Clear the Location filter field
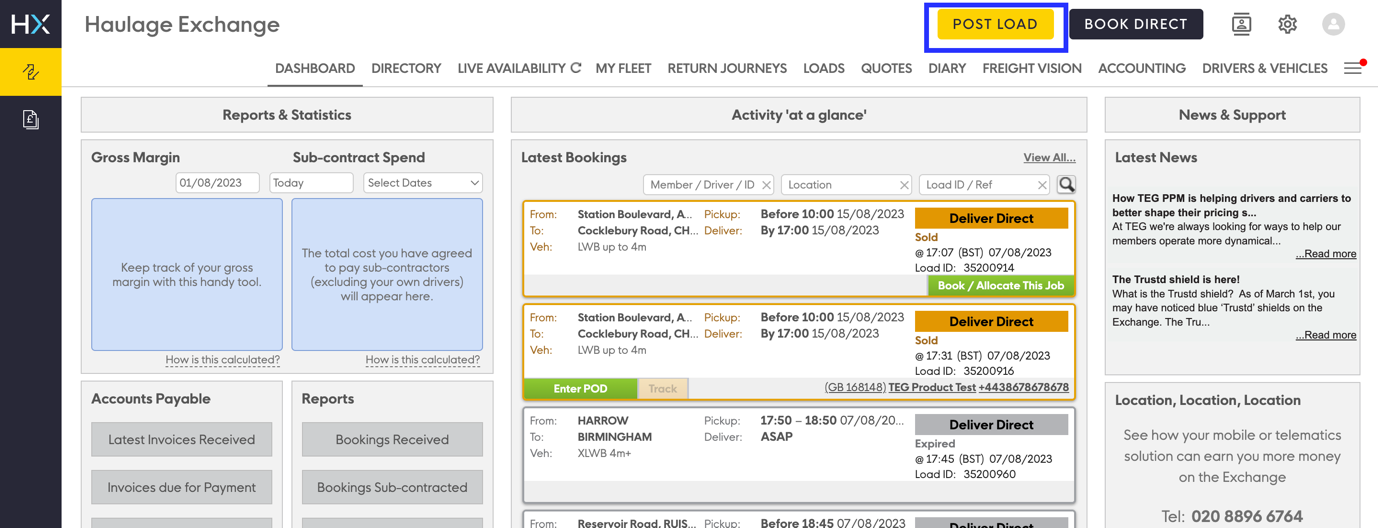The image size is (1378, 528). coord(904,185)
